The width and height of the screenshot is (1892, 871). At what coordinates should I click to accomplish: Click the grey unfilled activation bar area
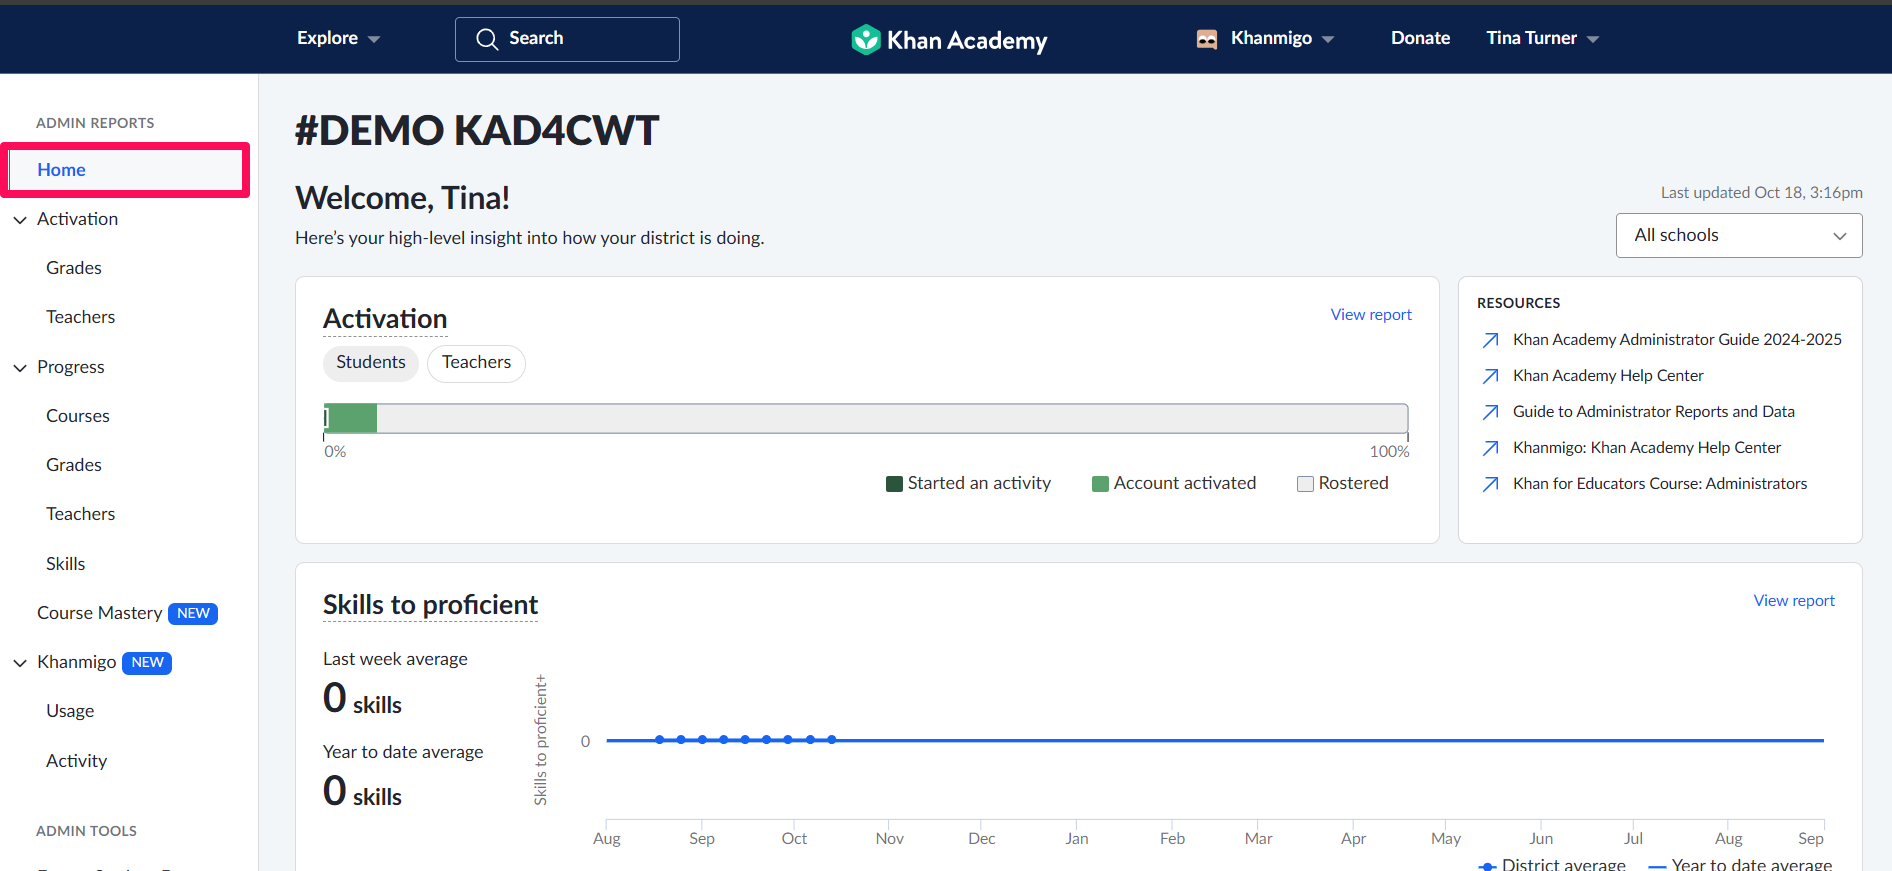(x=892, y=418)
